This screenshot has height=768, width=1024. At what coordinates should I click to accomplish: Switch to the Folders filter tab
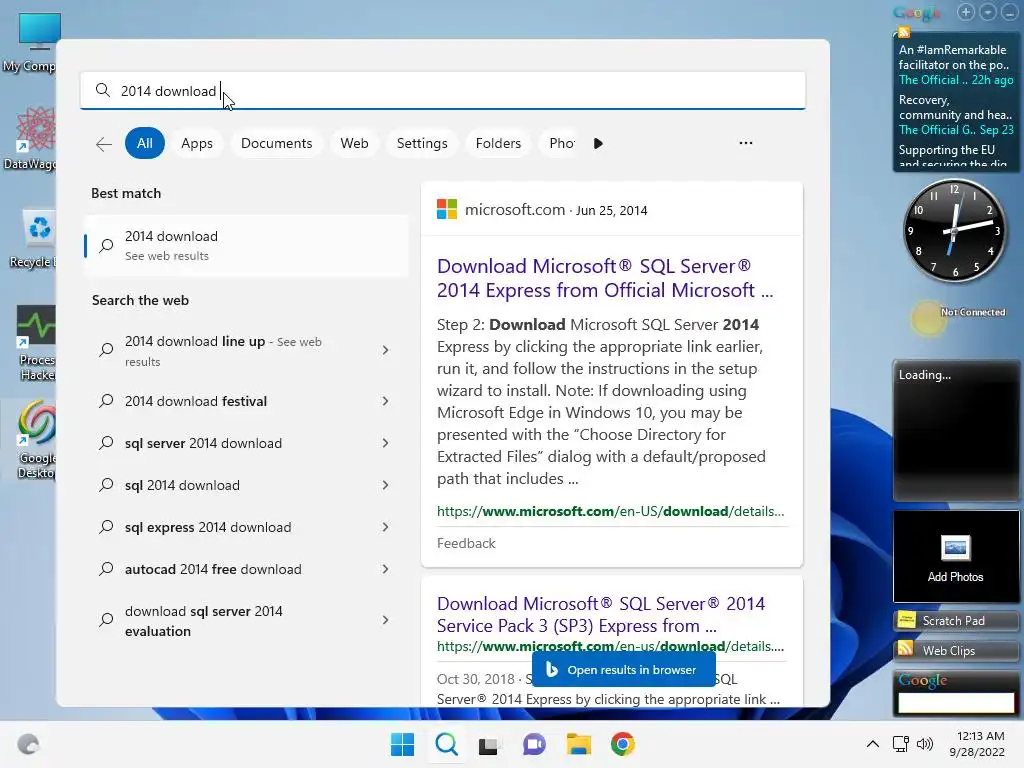coord(498,143)
